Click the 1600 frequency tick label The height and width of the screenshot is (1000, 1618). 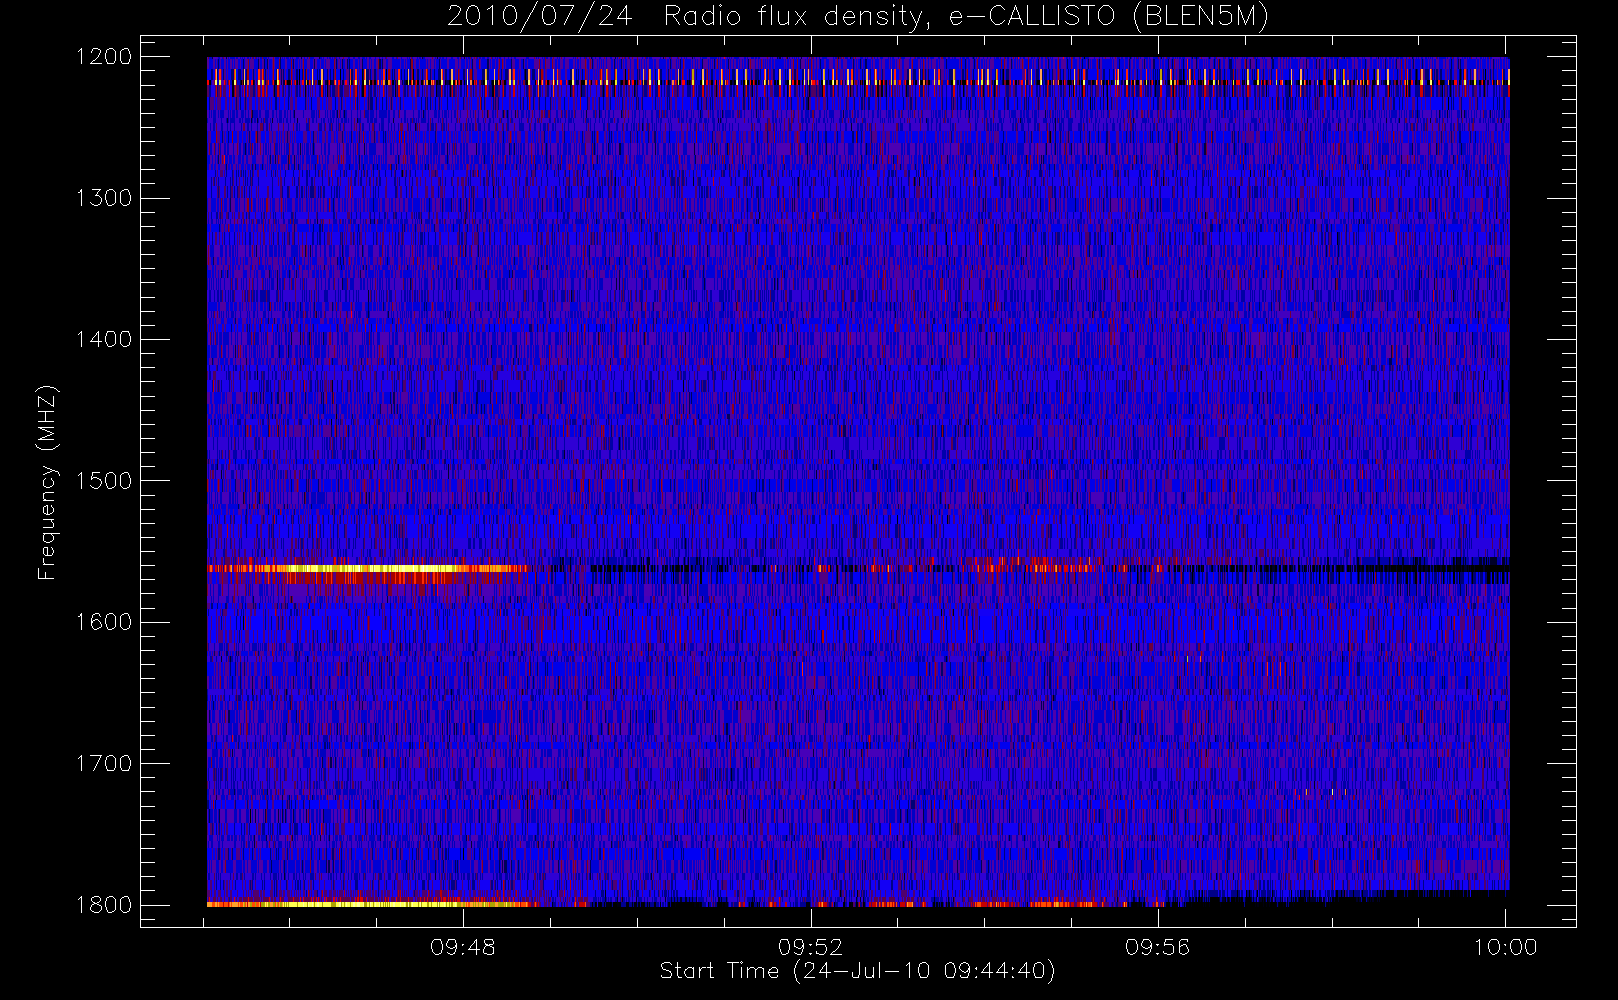pyautogui.click(x=104, y=622)
